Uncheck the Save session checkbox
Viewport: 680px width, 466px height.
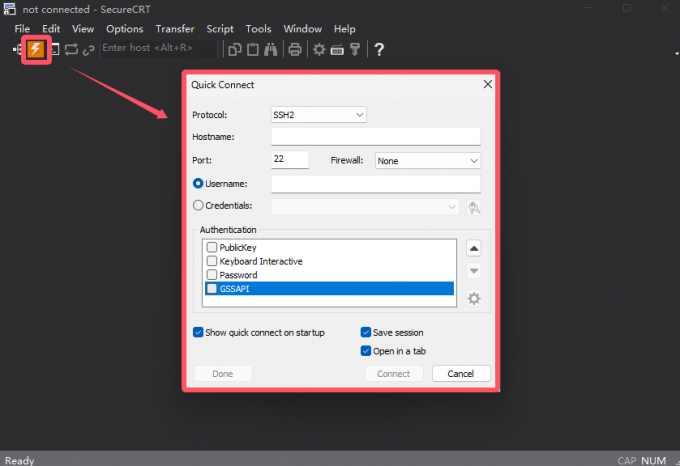366,332
